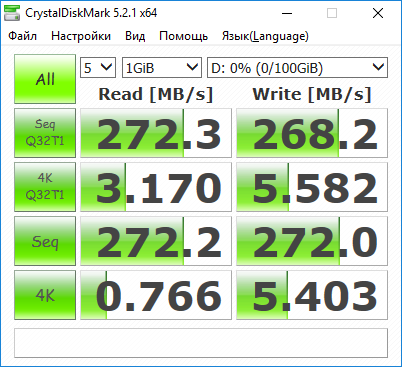
Task: Start the plain Seq test
Action: (x=45, y=241)
